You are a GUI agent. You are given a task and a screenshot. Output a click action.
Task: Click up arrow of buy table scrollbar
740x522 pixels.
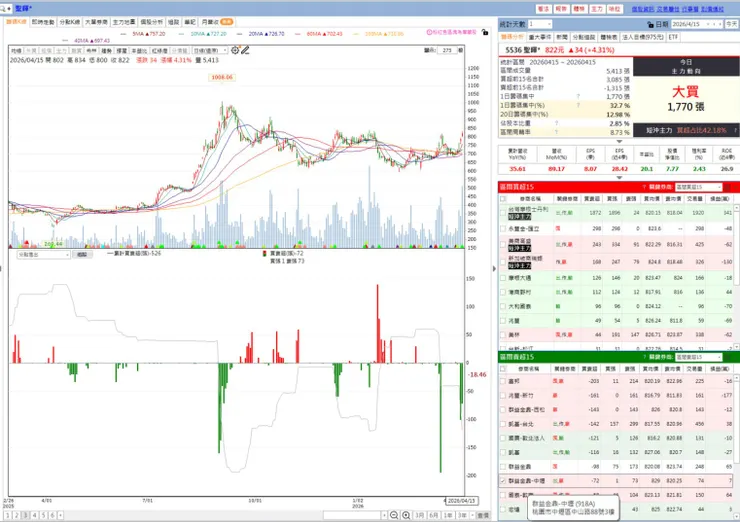tap(736, 208)
